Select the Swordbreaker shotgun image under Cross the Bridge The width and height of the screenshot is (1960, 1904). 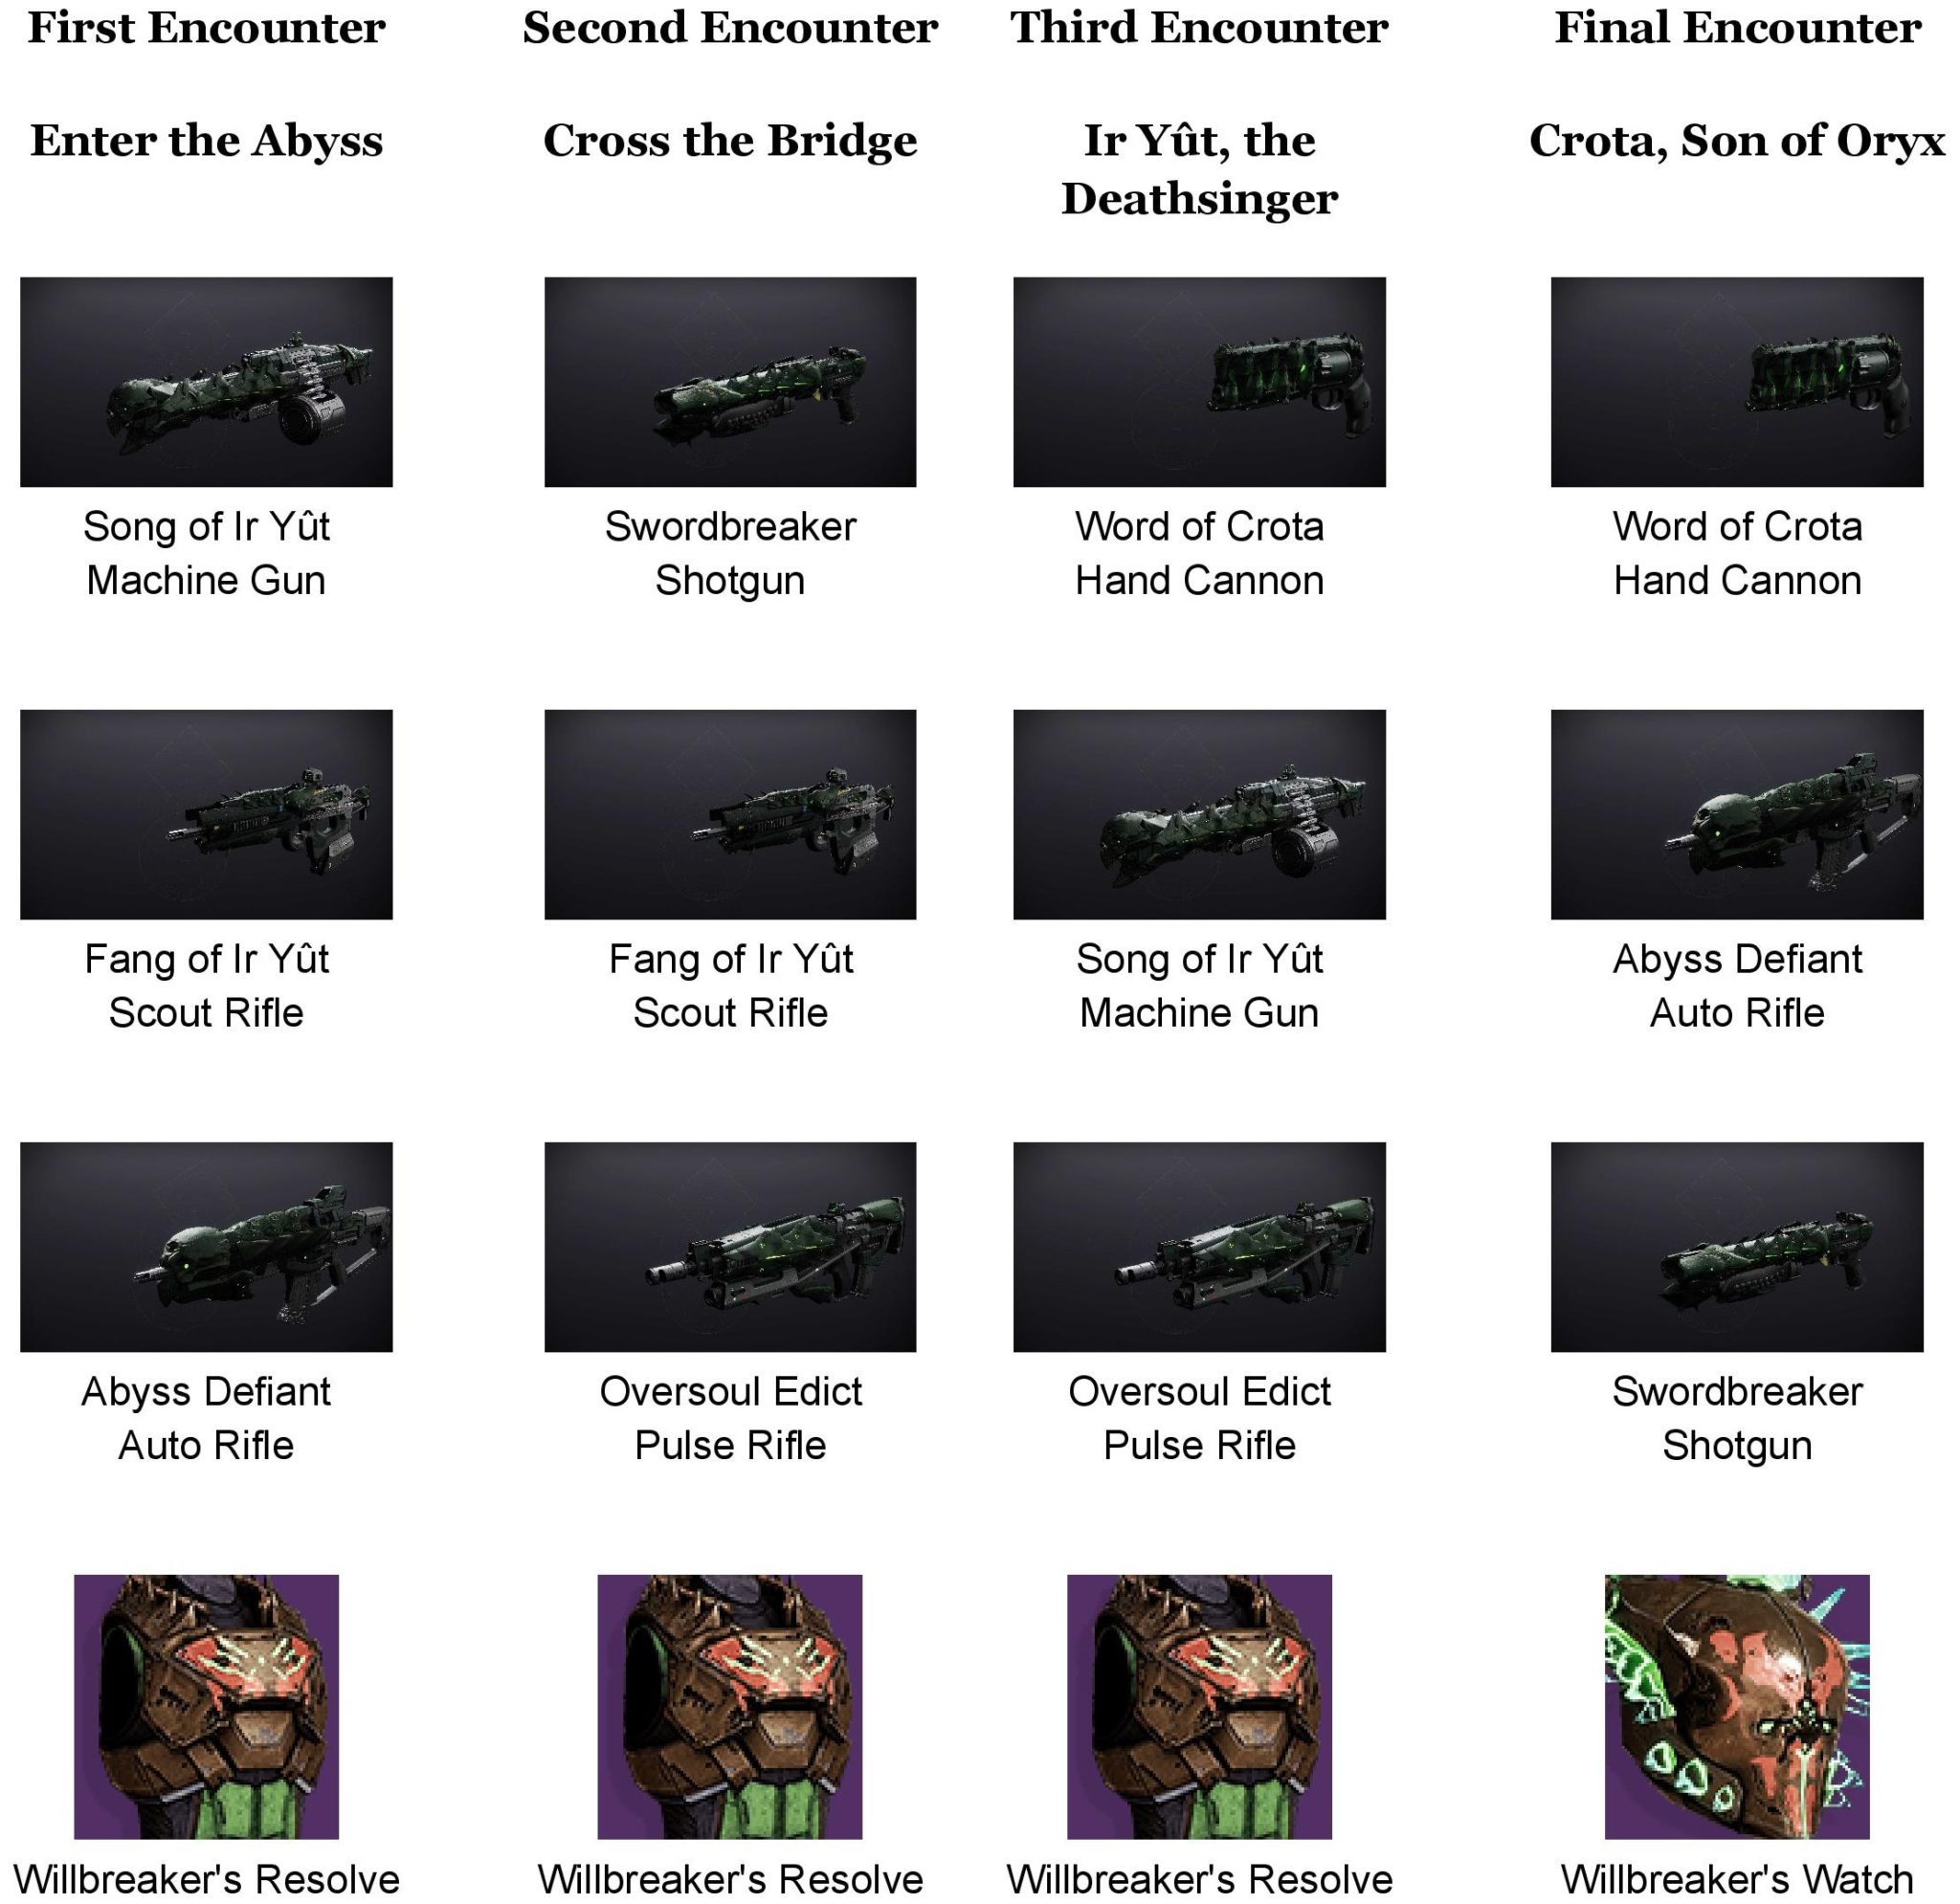(730, 382)
